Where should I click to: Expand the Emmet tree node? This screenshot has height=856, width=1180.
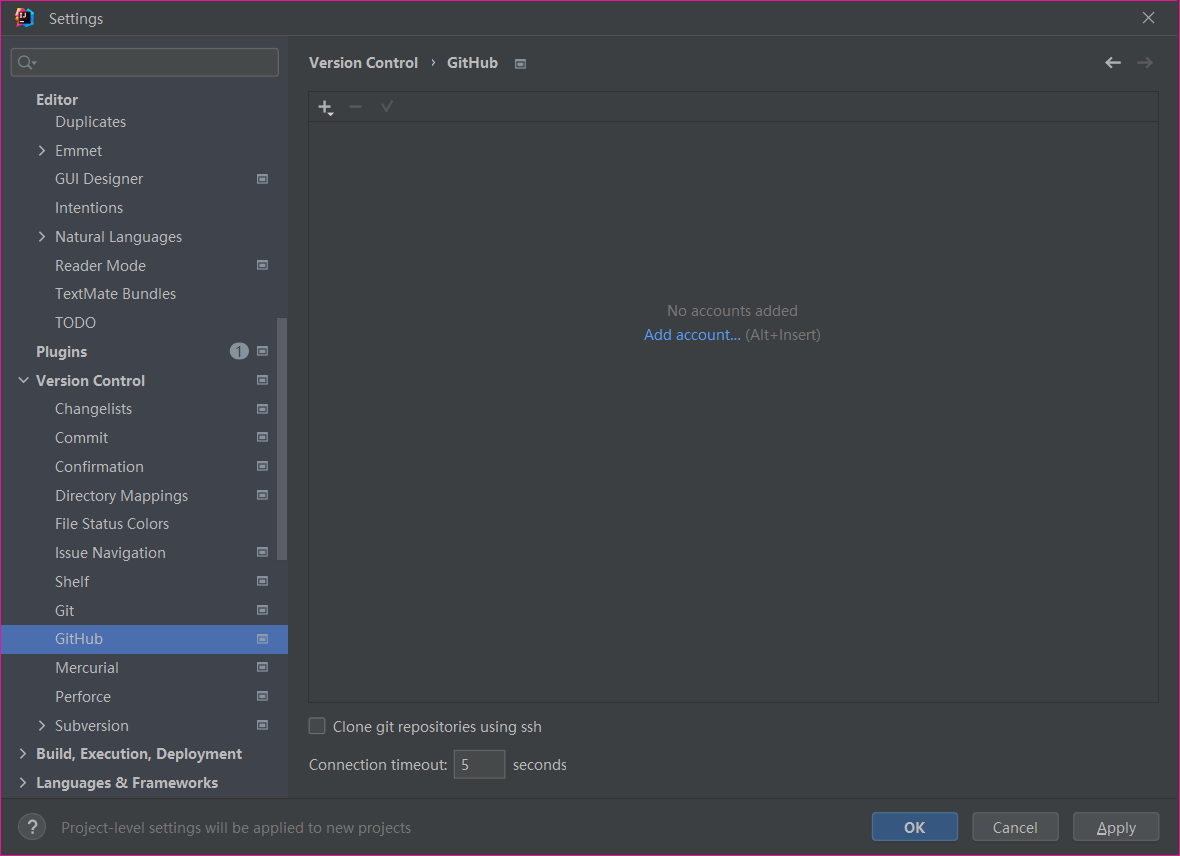(x=42, y=151)
